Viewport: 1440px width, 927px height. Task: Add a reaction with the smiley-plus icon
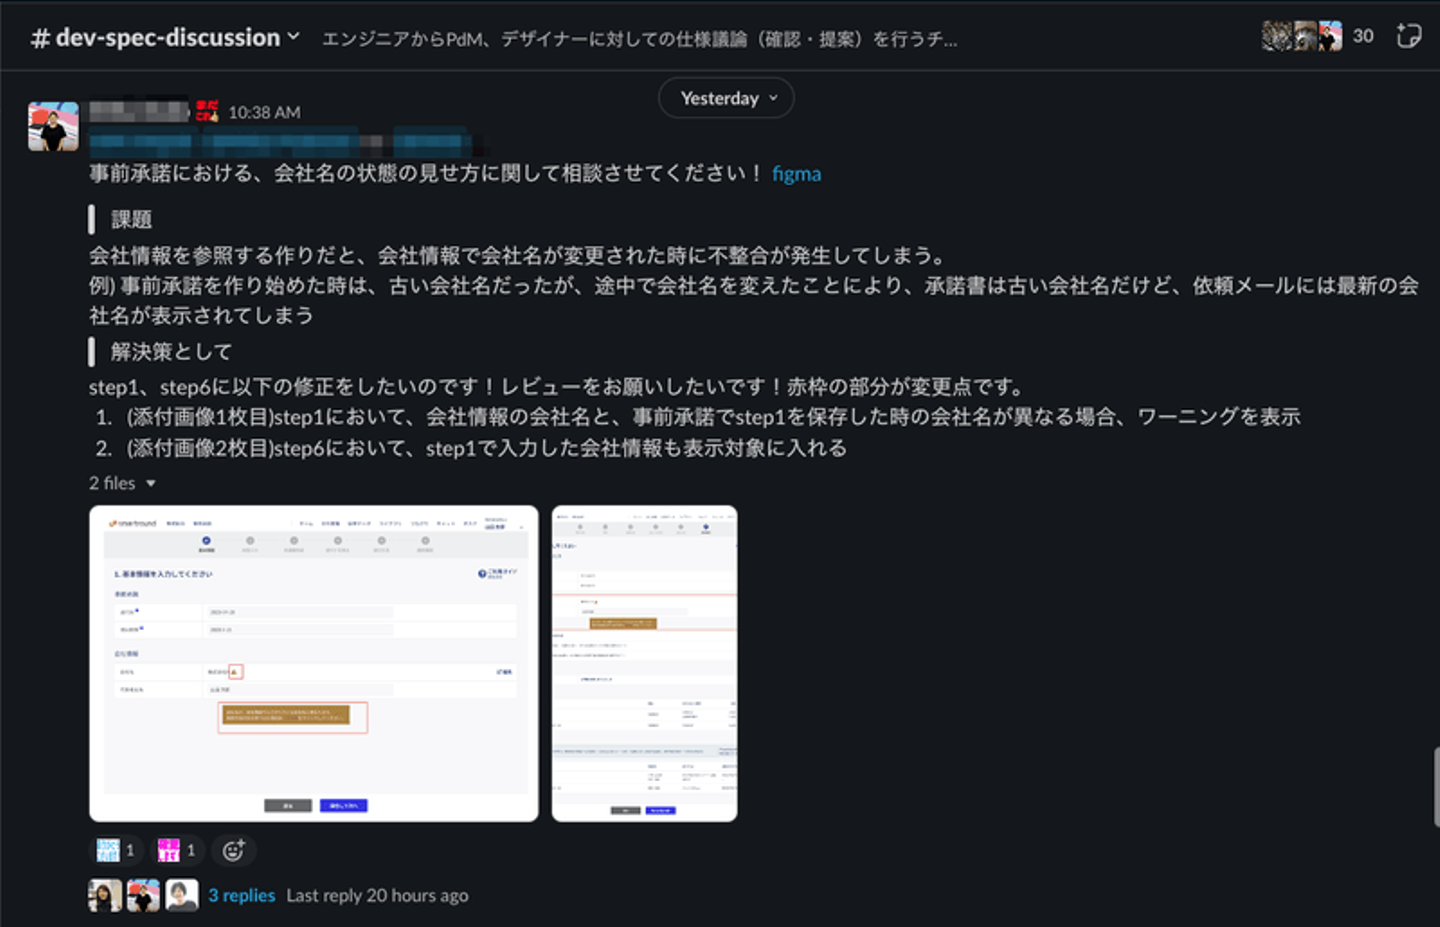pyautogui.click(x=233, y=850)
